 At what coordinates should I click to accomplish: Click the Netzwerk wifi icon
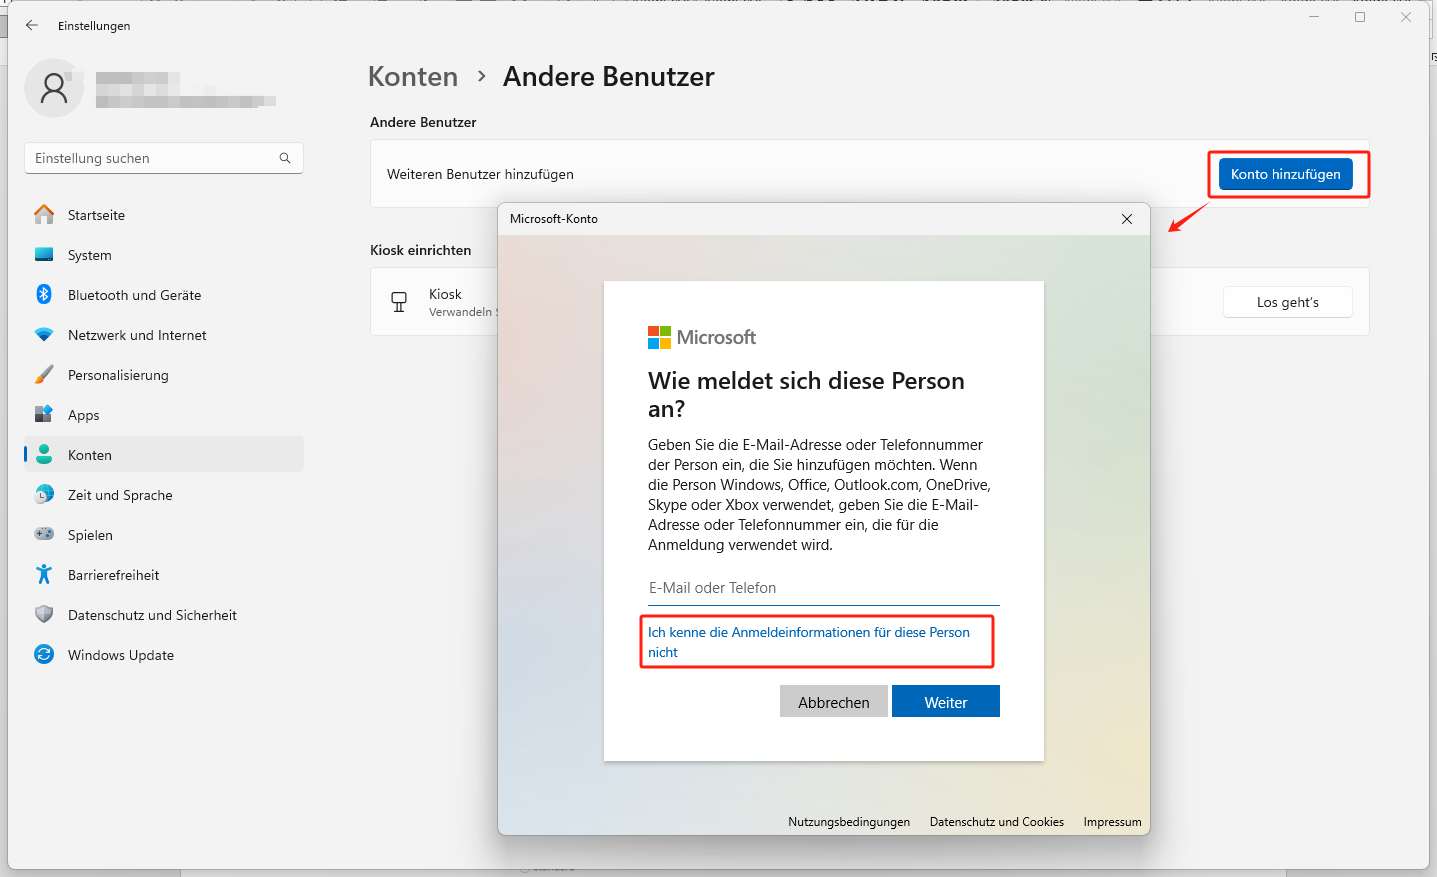pos(44,335)
